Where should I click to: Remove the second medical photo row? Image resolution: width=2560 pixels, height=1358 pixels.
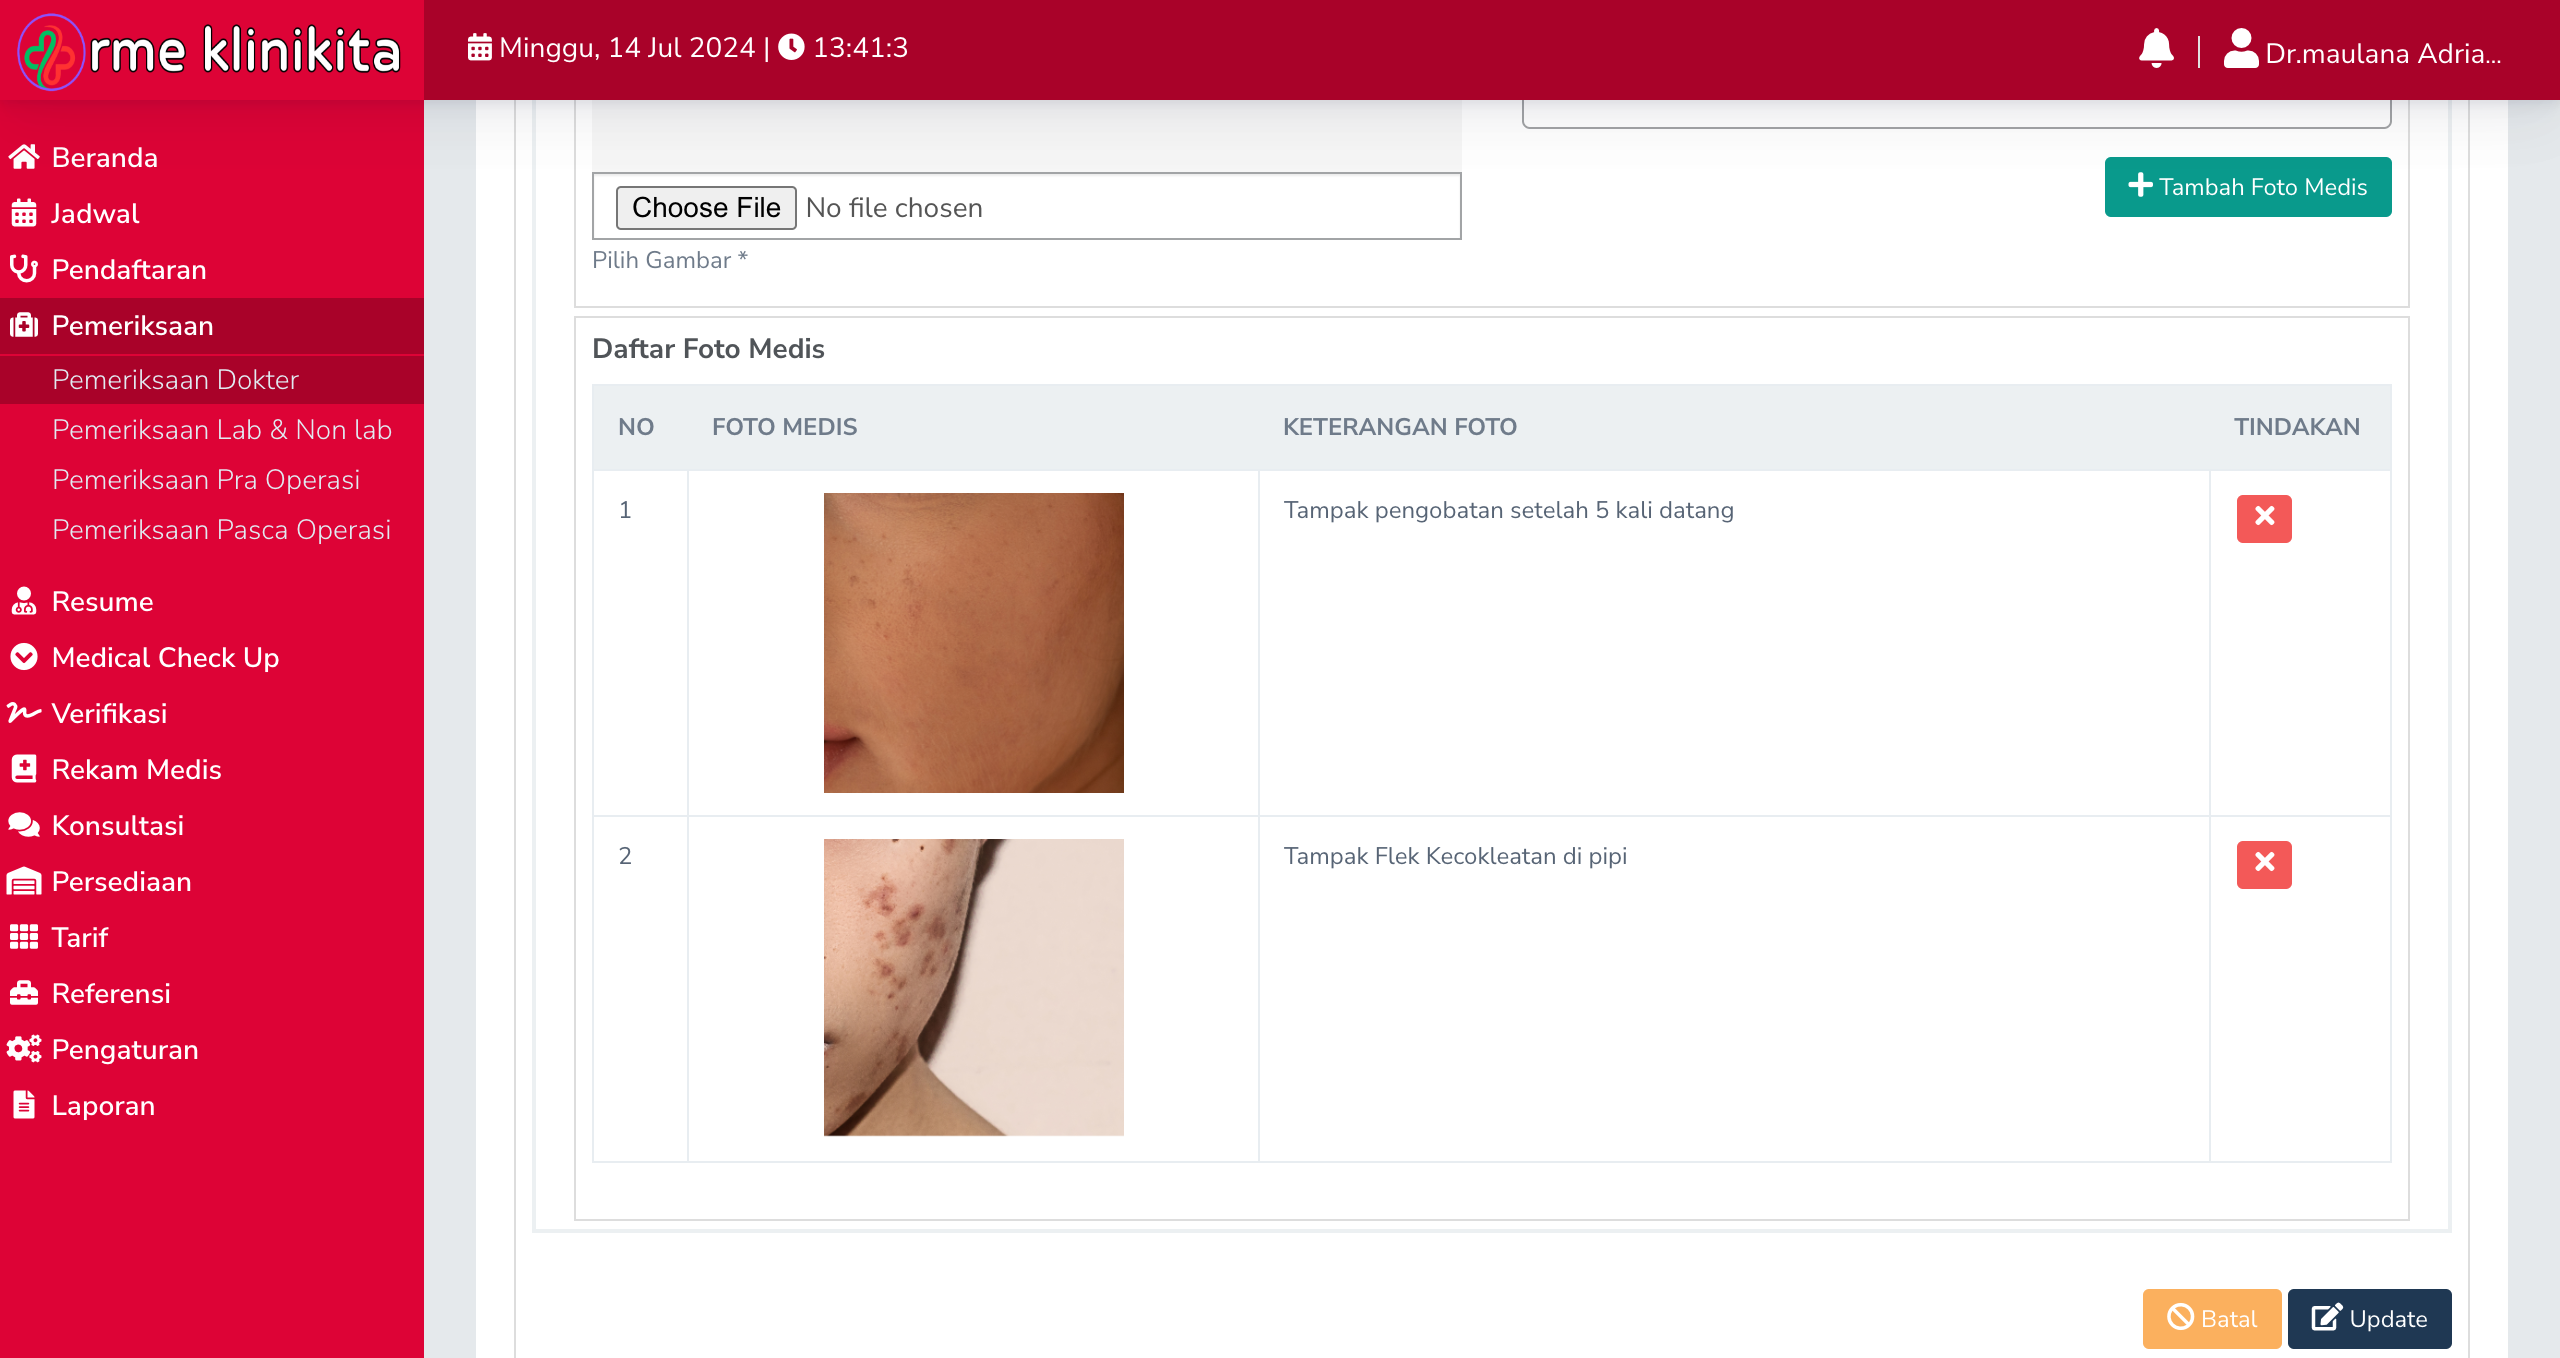coord(2263,864)
